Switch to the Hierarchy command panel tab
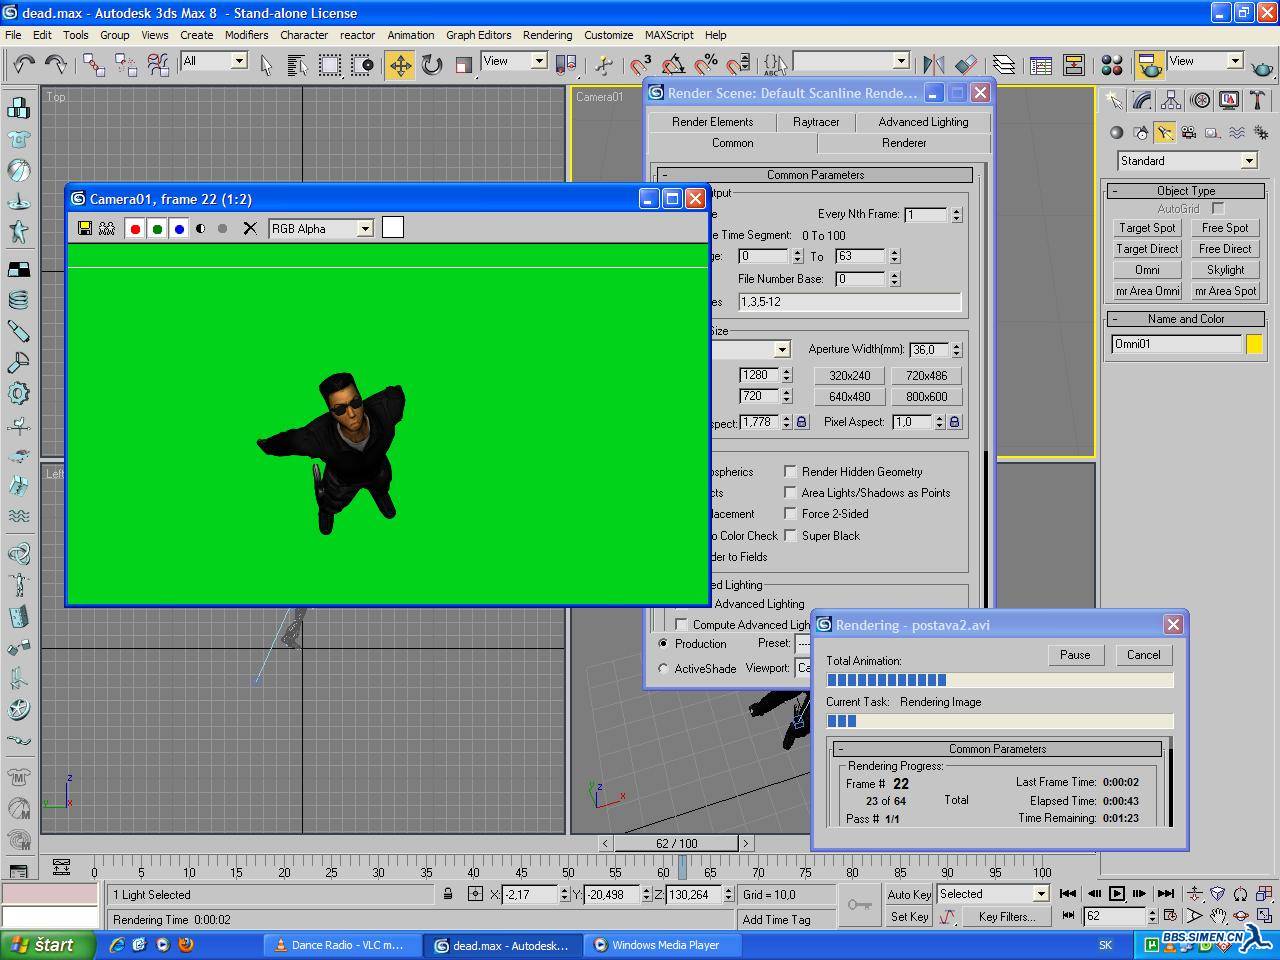This screenshot has width=1280, height=960. point(1171,100)
